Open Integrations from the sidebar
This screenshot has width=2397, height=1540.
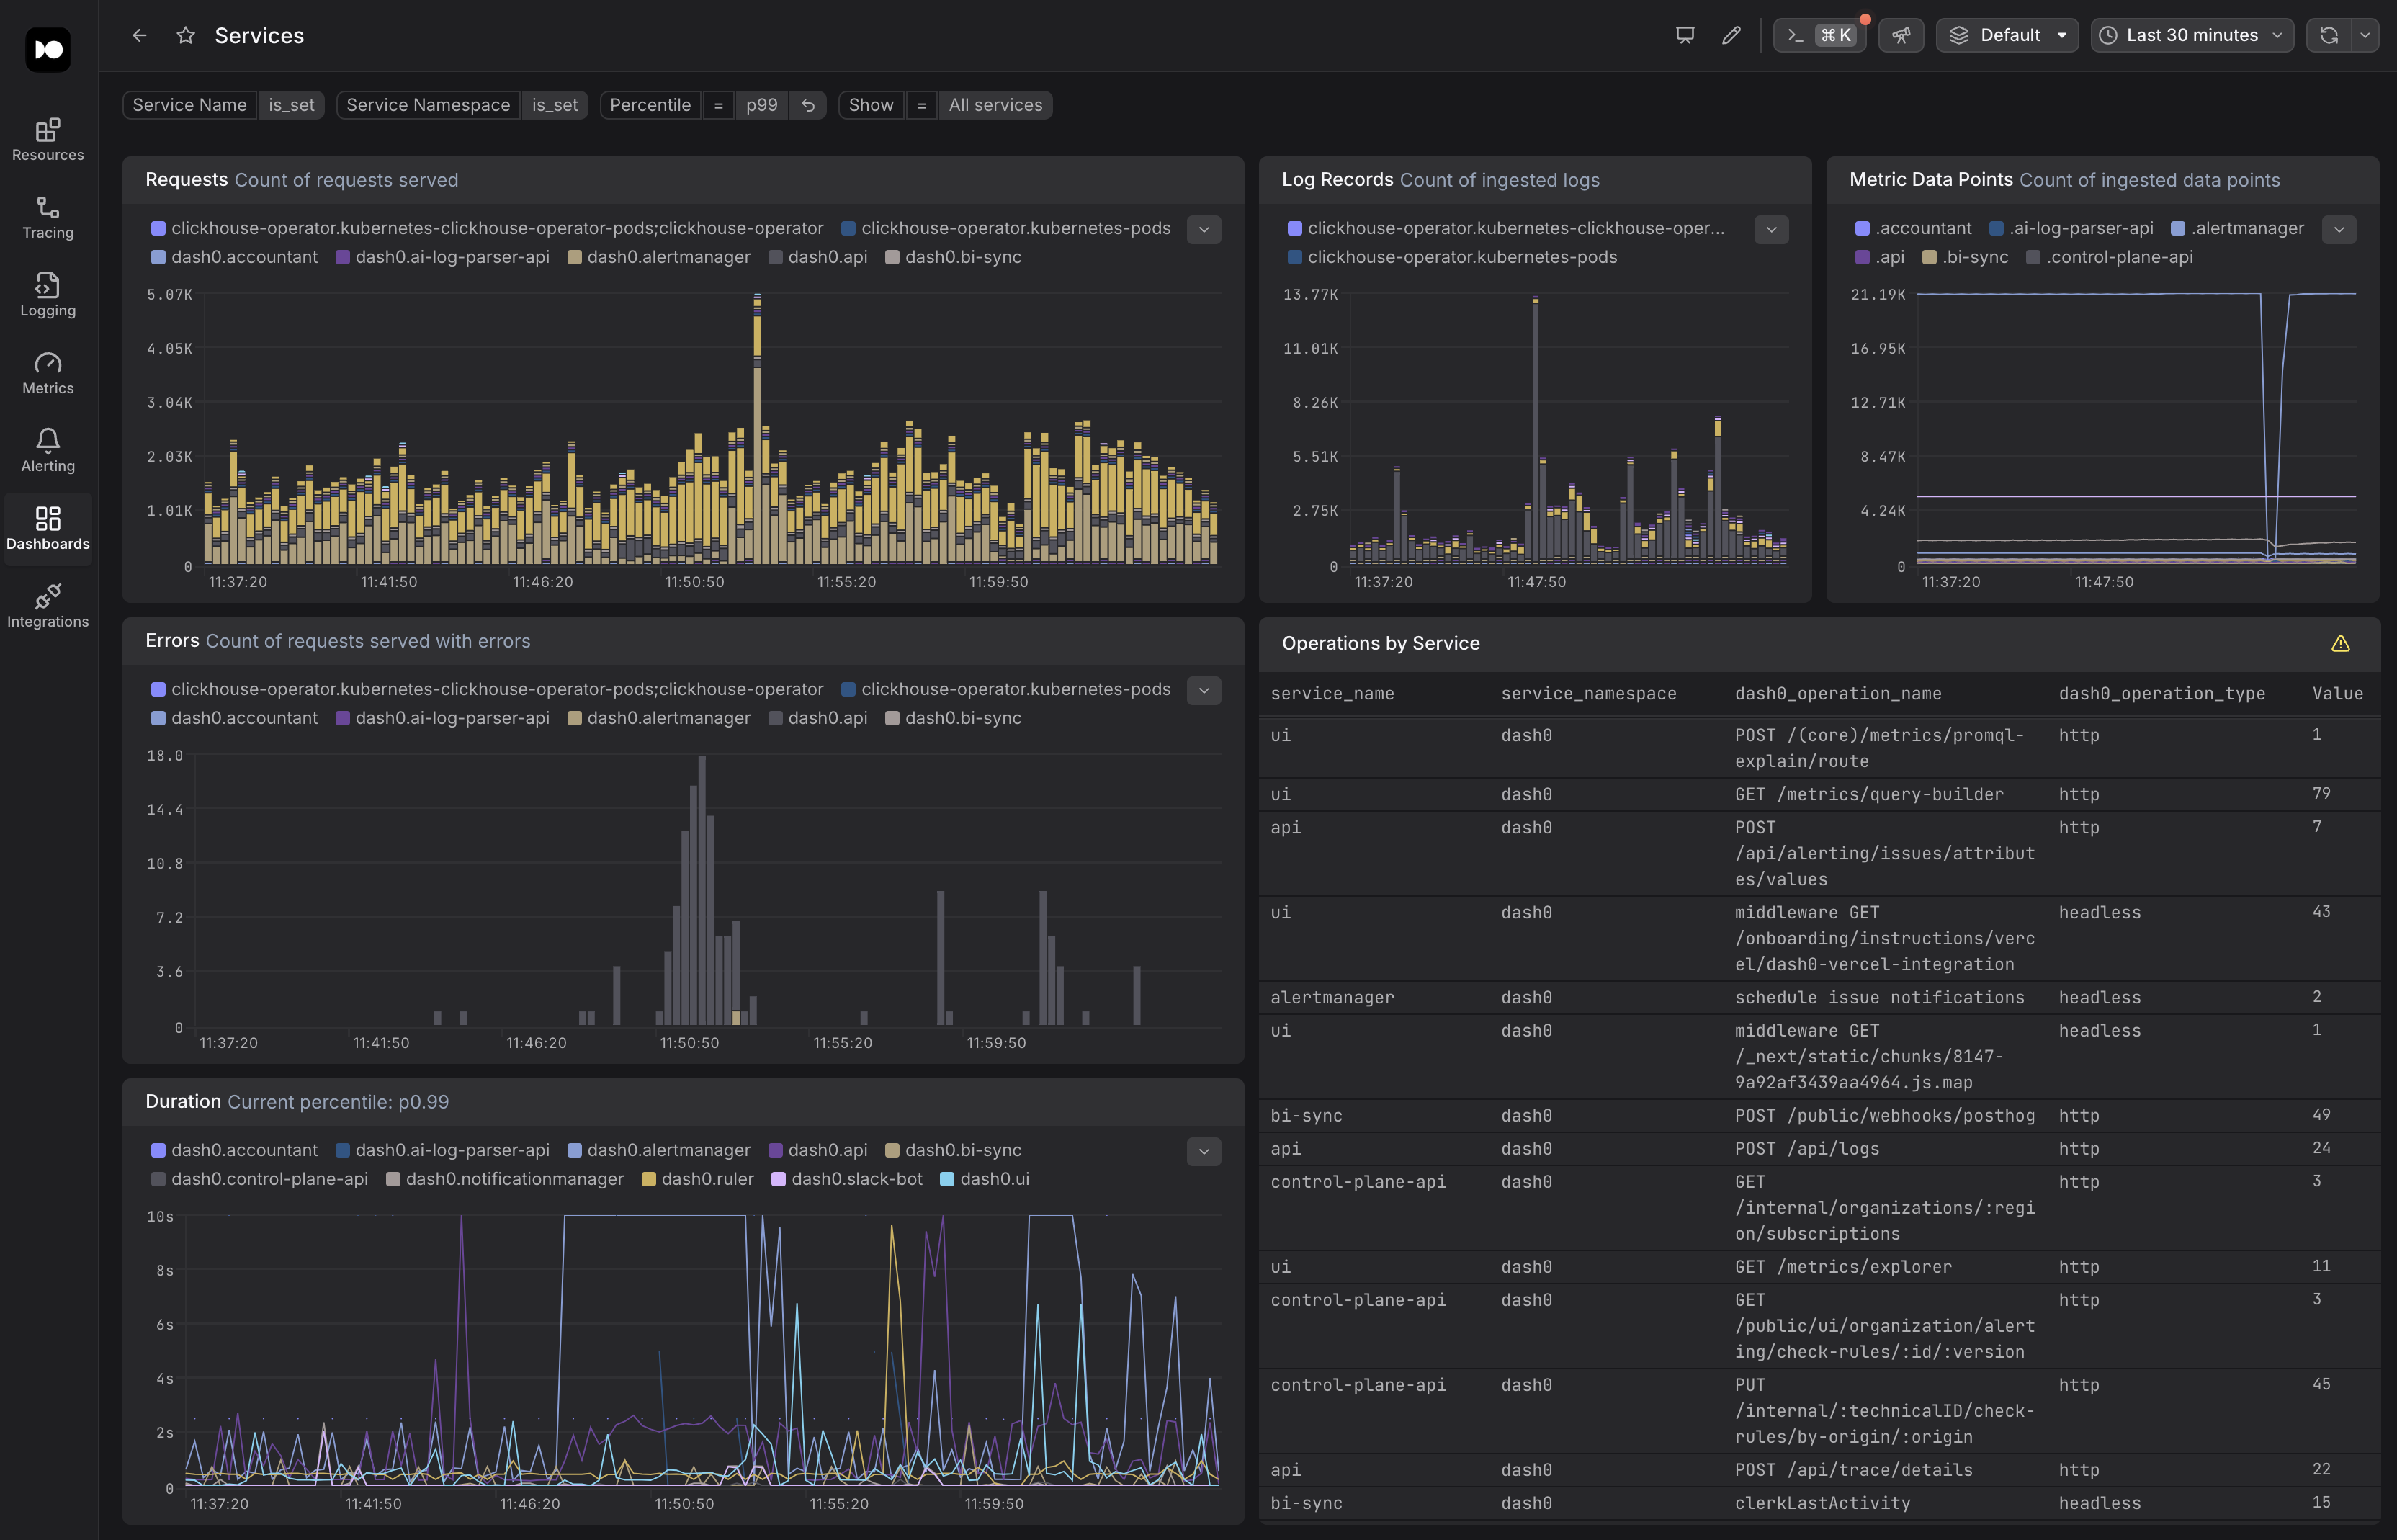click(x=48, y=606)
